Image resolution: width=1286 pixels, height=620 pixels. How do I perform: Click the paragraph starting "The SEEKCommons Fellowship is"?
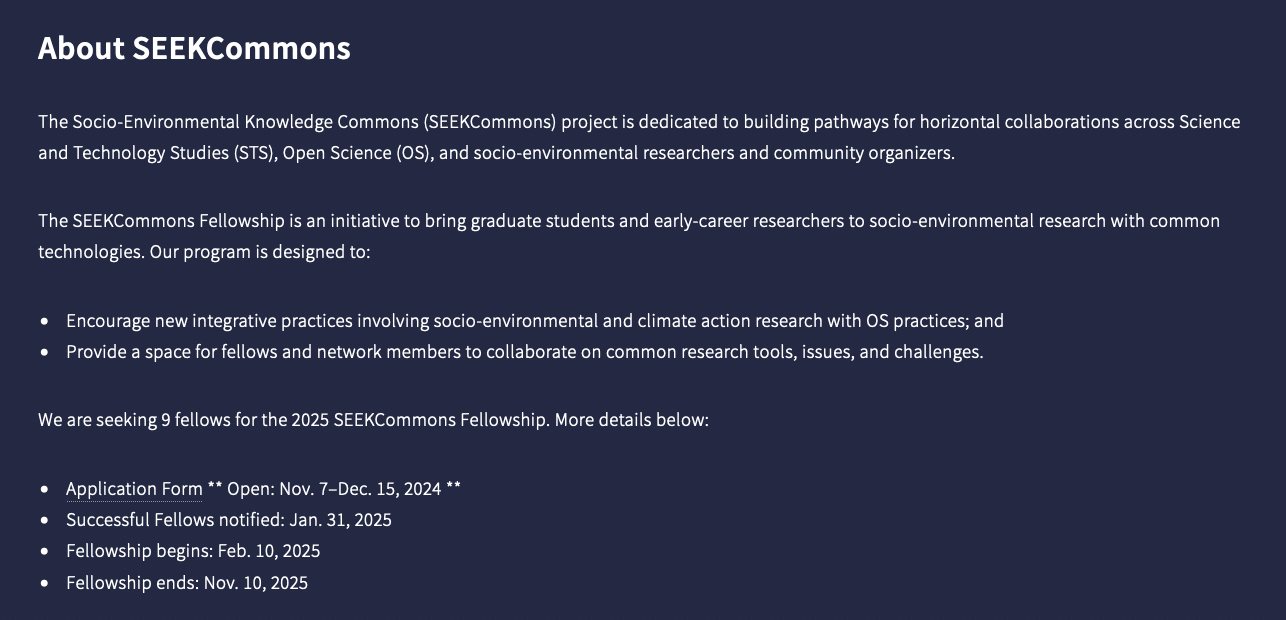click(628, 236)
